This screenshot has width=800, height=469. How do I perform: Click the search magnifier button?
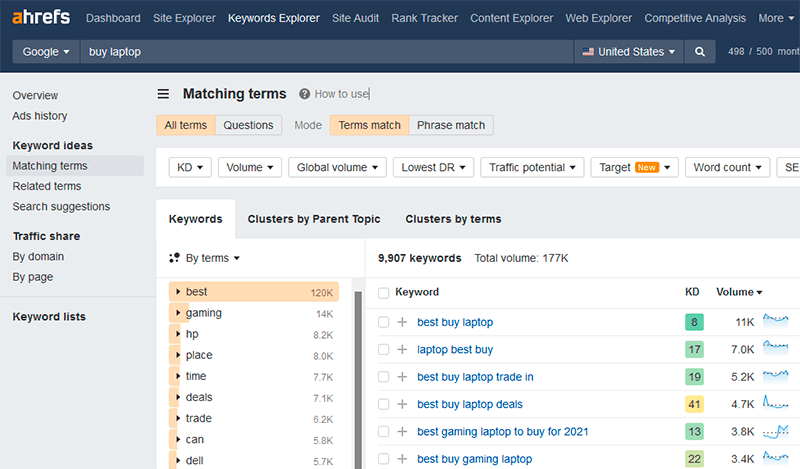click(700, 52)
